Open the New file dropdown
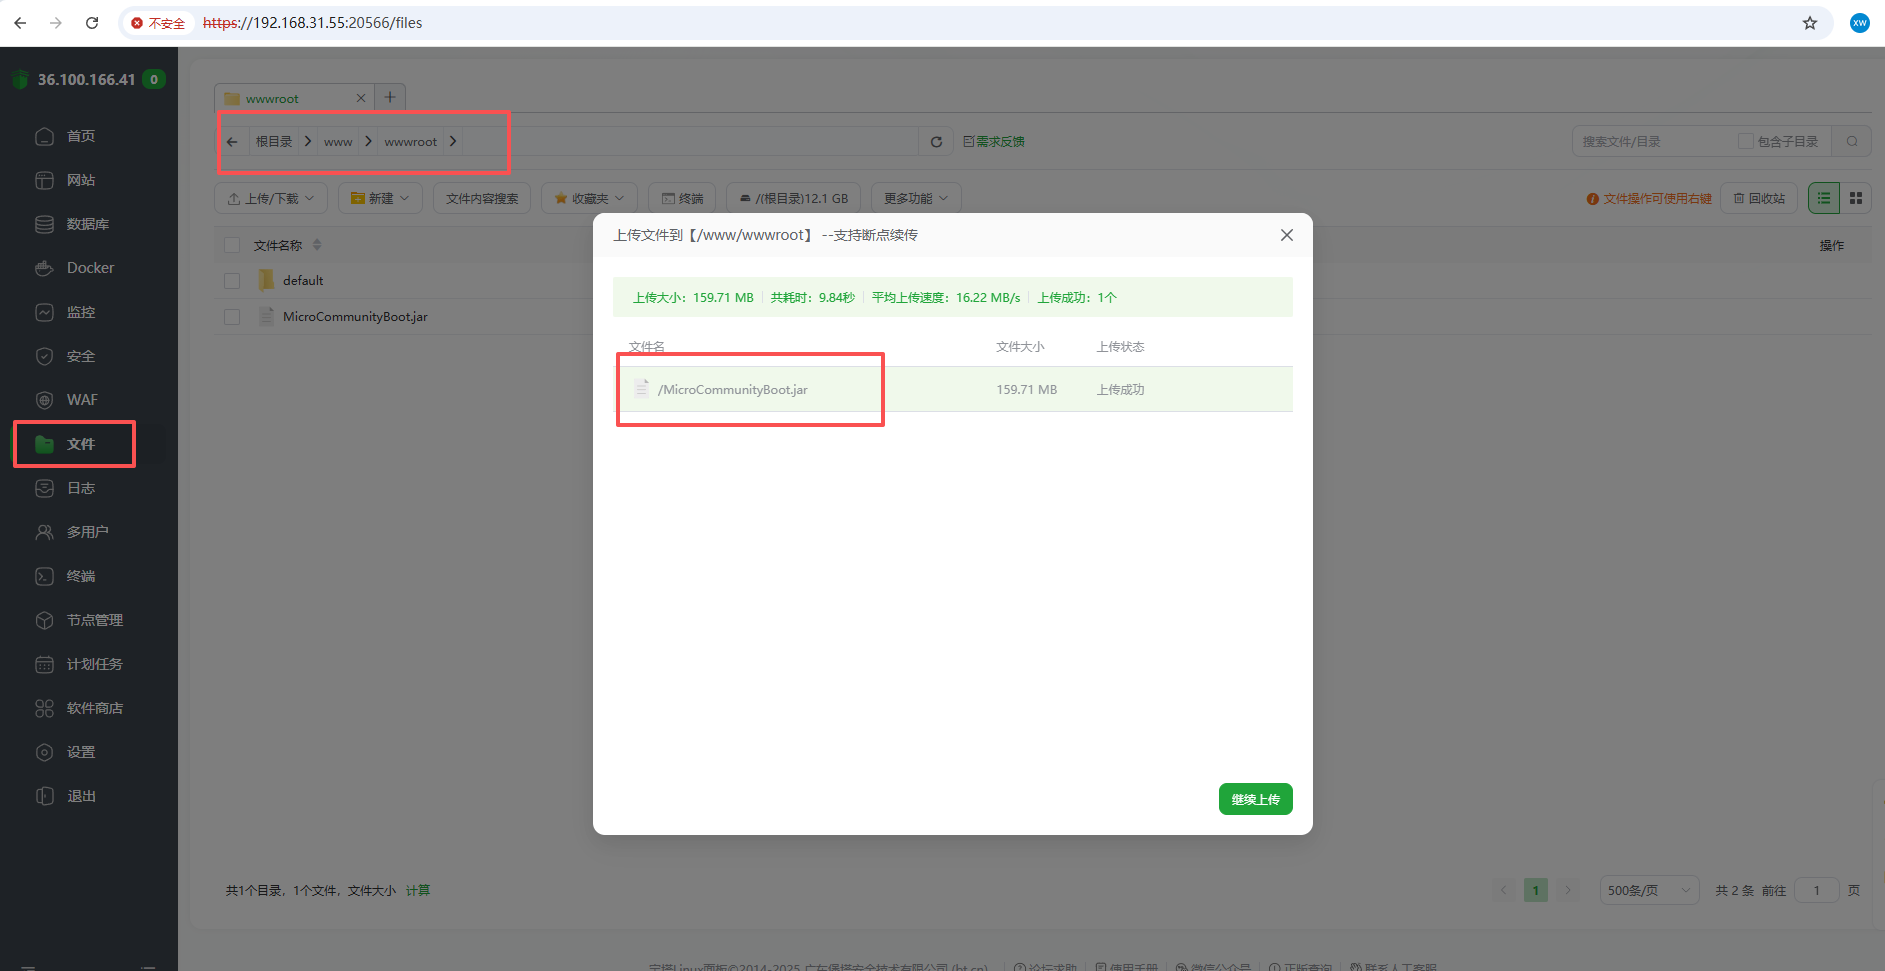 tap(380, 198)
